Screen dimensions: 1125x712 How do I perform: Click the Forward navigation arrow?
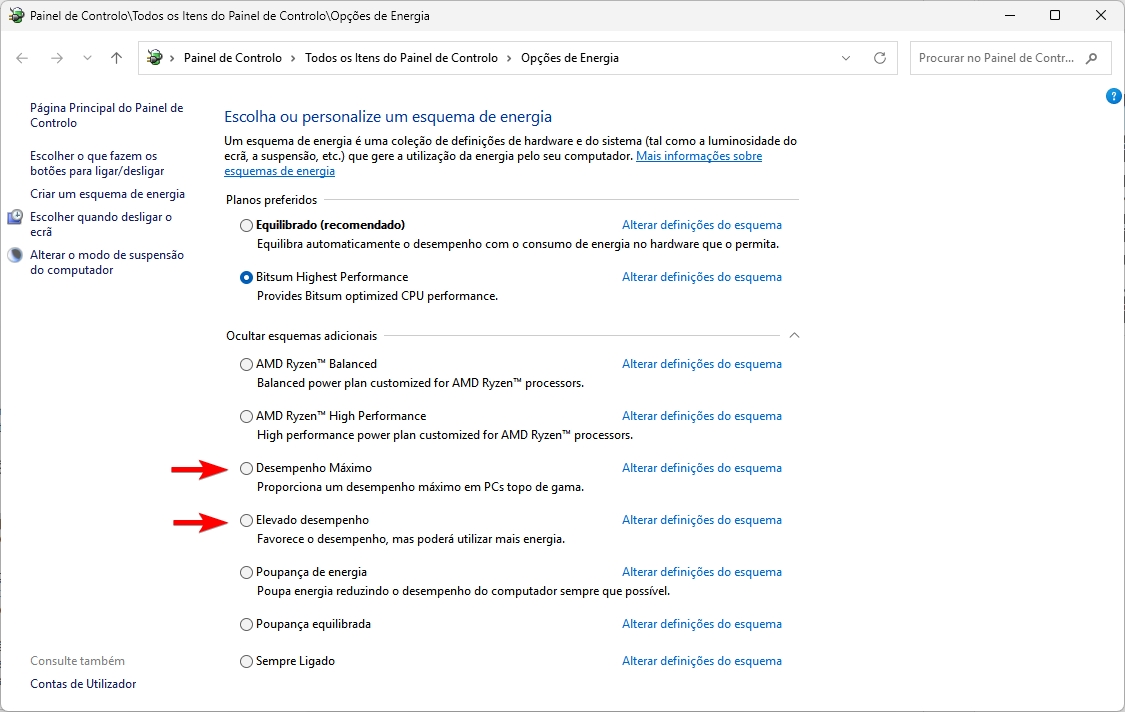[57, 58]
